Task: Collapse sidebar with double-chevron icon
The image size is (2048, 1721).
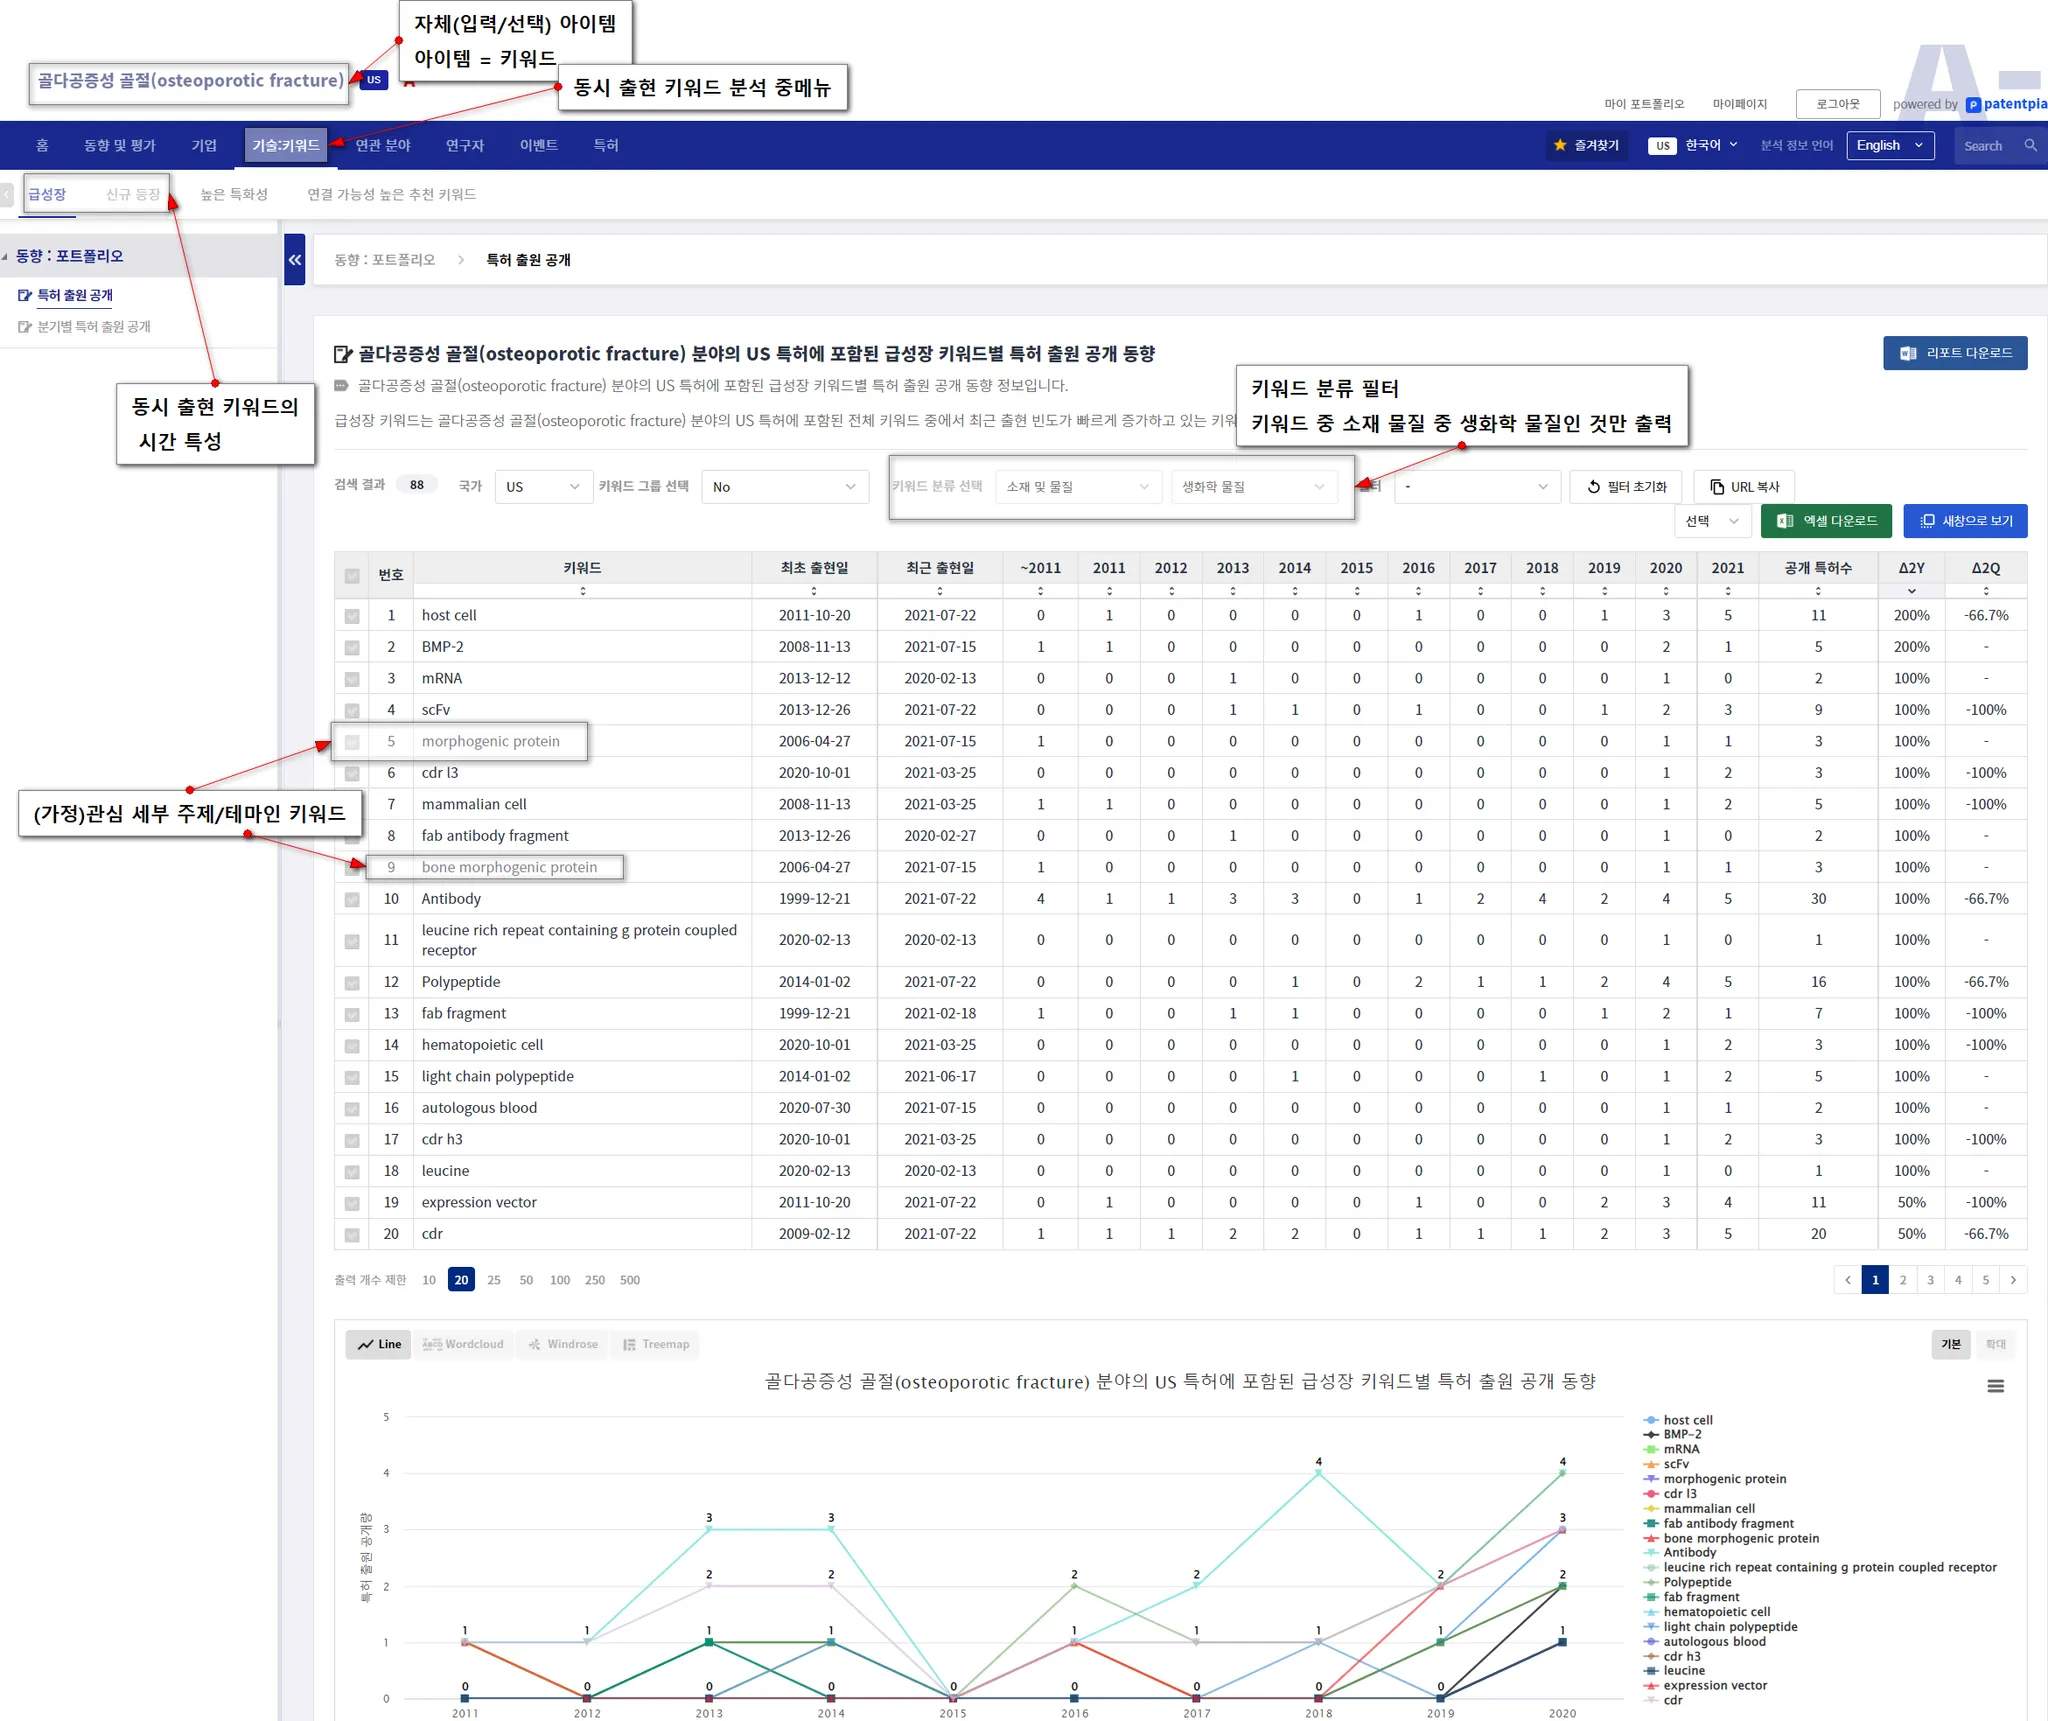Action: click(294, 260)
